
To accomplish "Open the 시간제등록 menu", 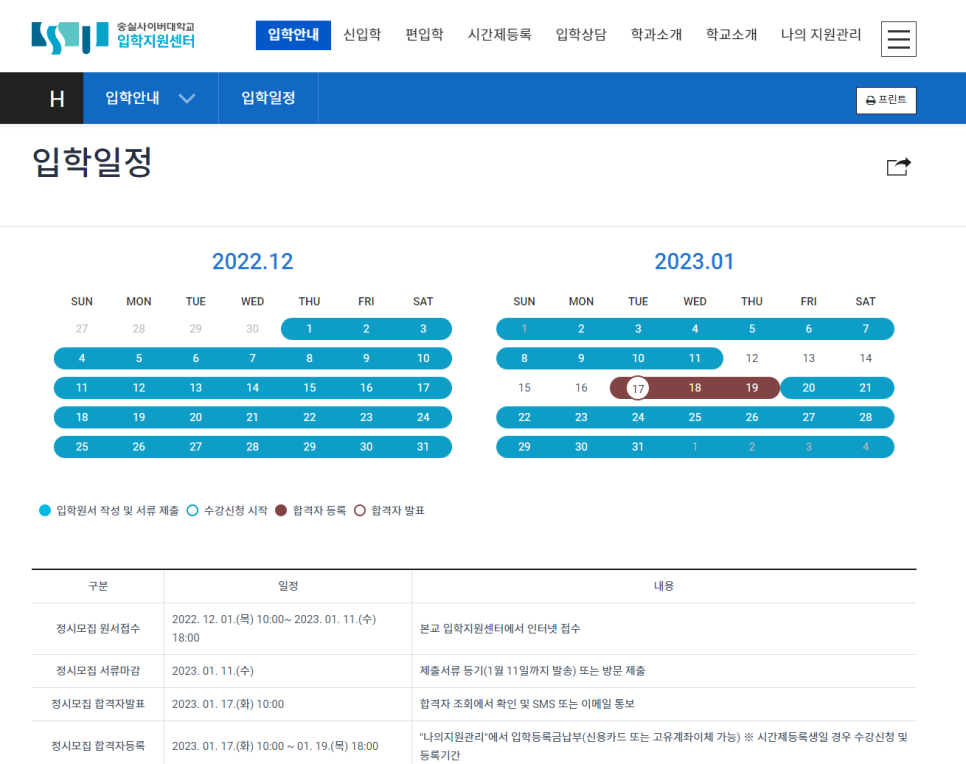I will click(x=499, y=35).
